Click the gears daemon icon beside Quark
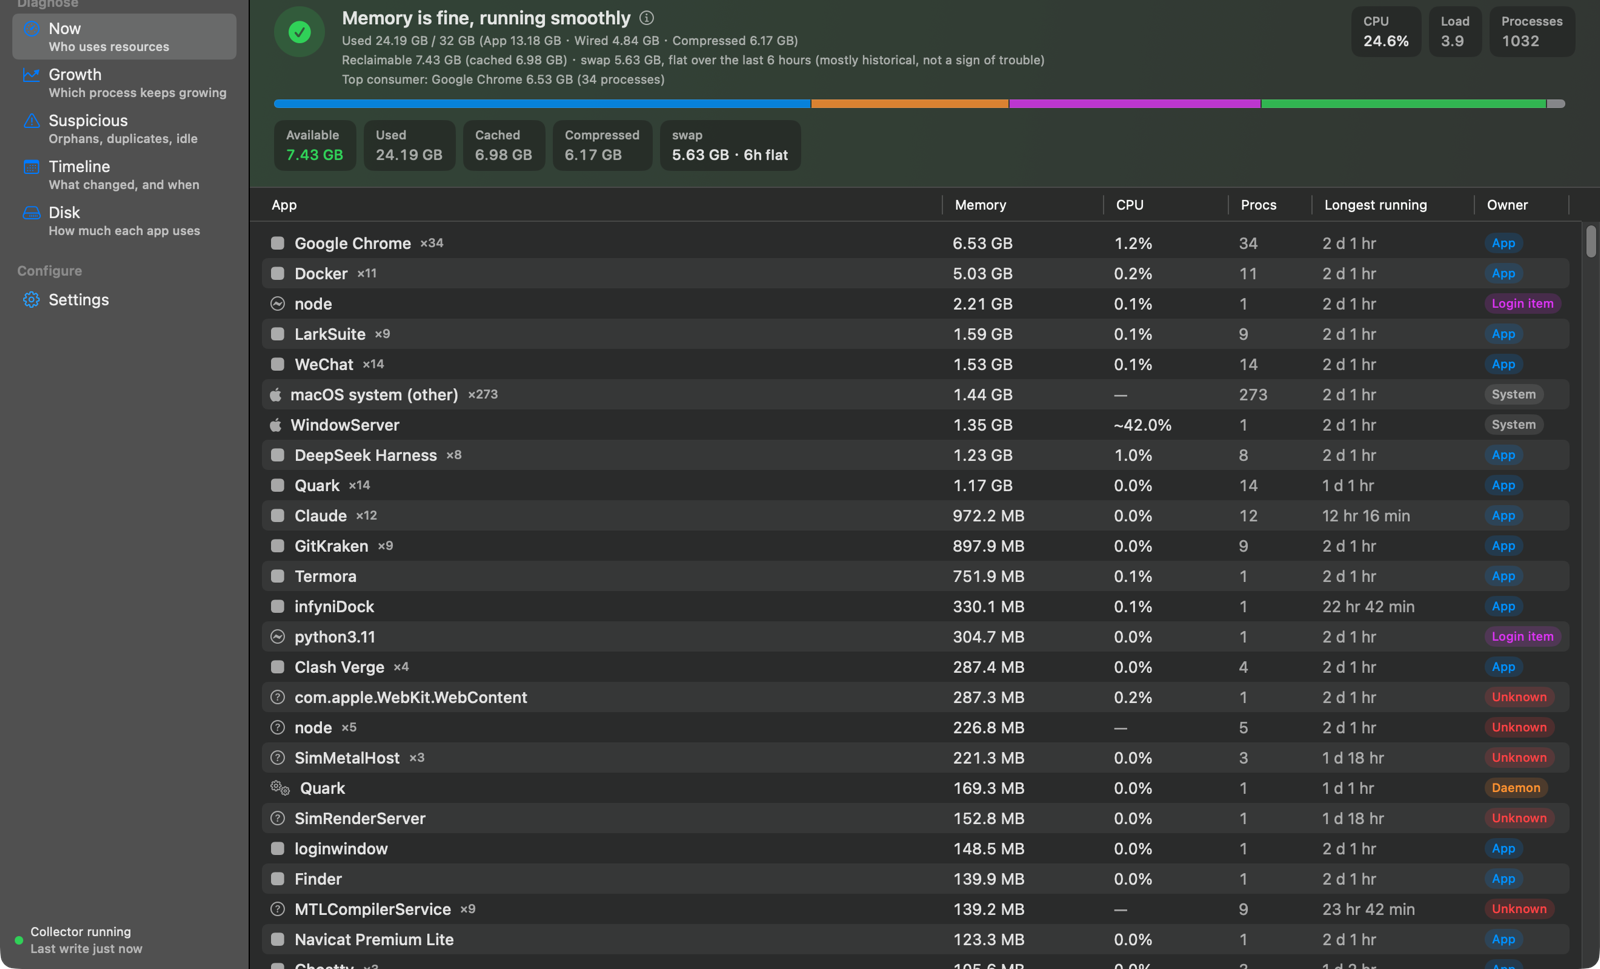This screenshot has height=969, width=1600. pyautogui.click(x=280, y=788)
